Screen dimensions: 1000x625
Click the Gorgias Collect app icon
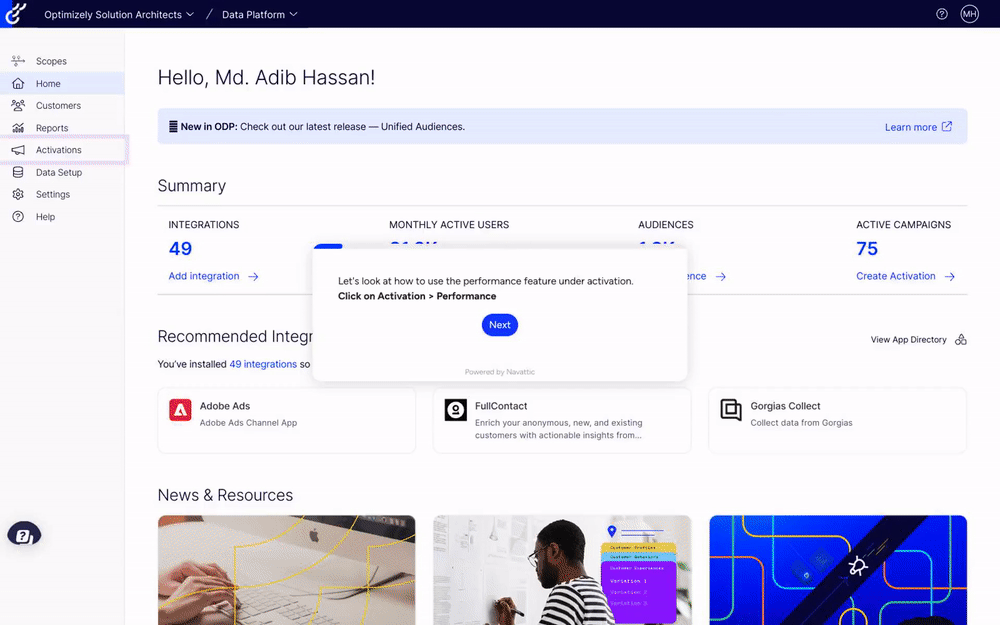[x=732, y=410]
